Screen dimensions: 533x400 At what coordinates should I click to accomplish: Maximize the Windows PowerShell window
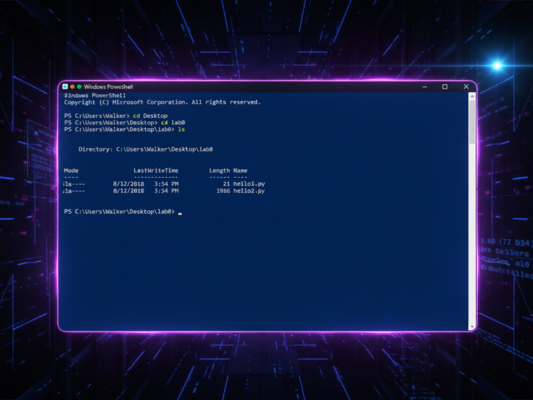point(445,87)
